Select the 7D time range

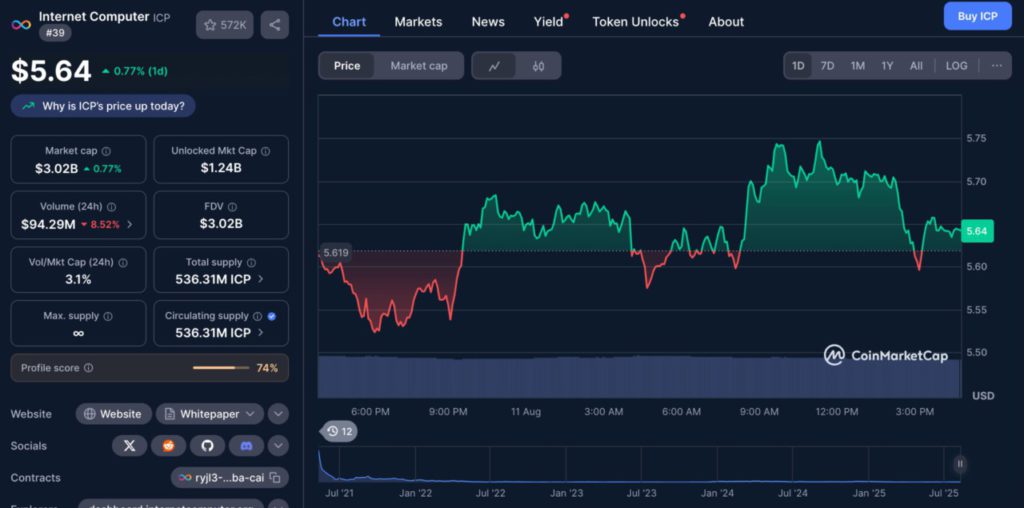827,66
